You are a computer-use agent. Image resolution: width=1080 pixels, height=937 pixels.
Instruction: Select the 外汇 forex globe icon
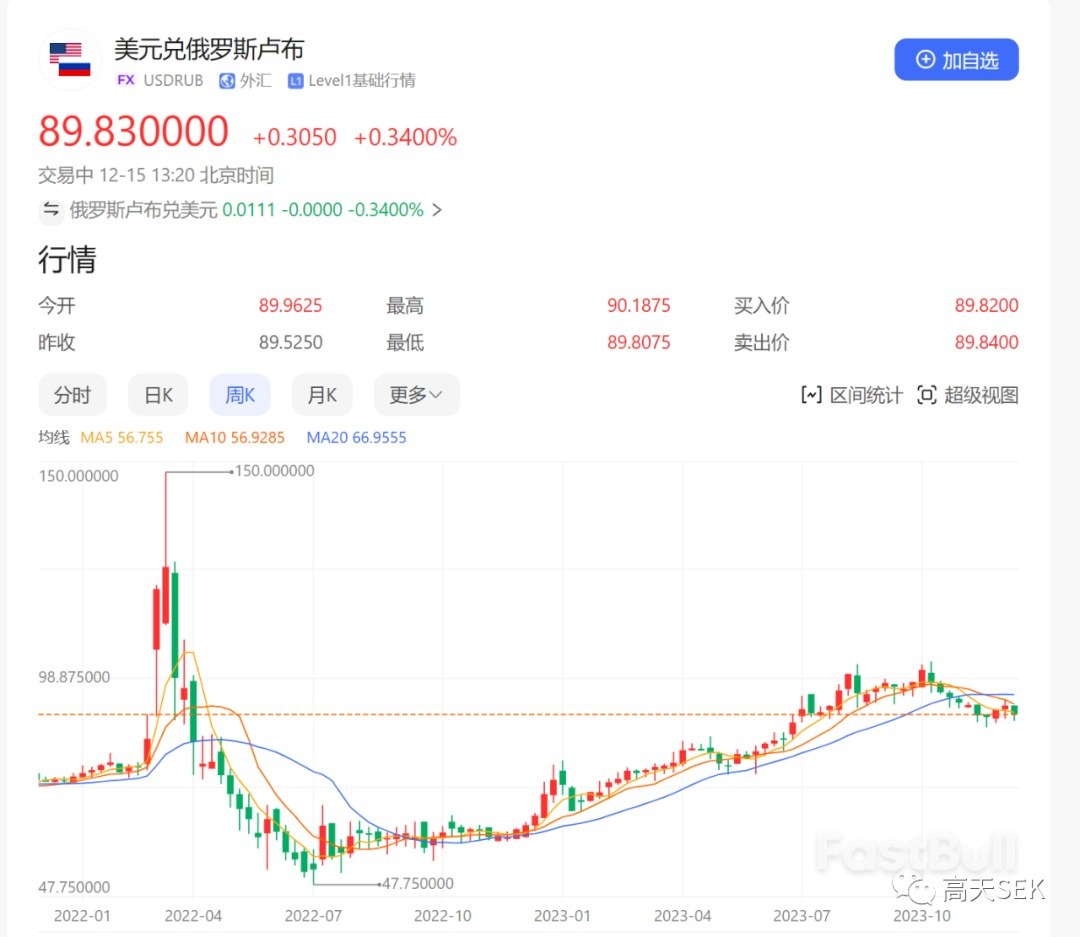point(227,81)
